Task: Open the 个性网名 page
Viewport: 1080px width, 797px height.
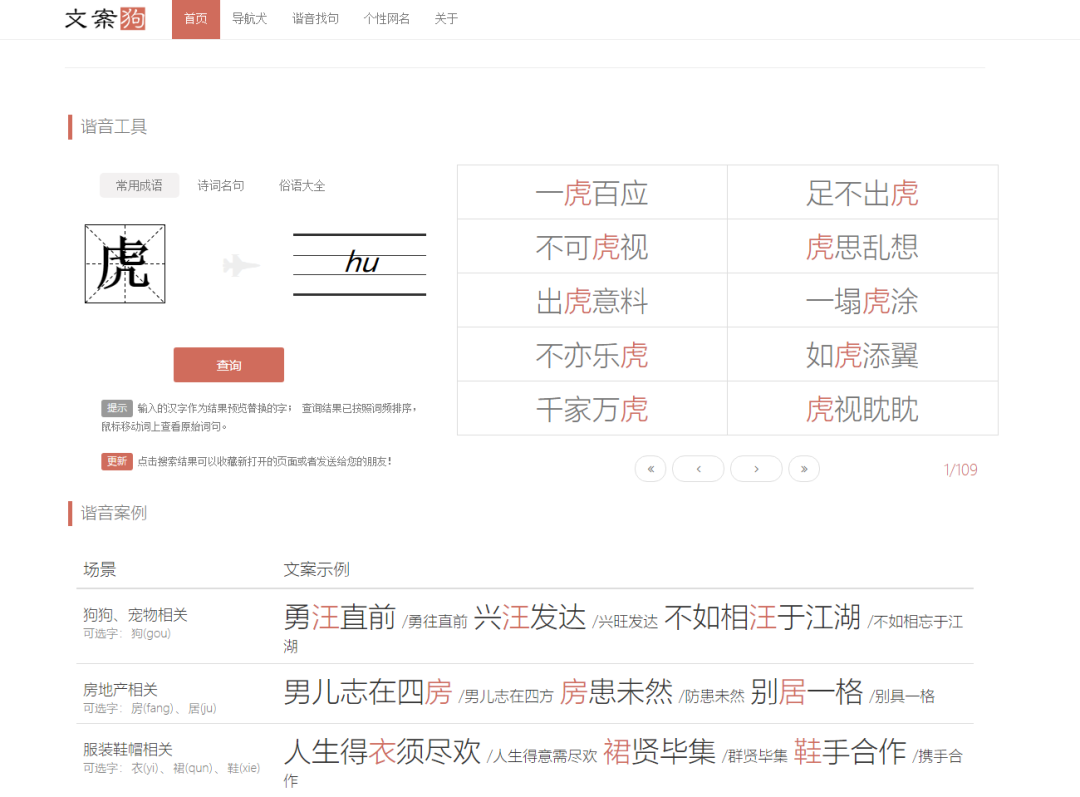Action: pyautogui.click(x=386, y=18)
